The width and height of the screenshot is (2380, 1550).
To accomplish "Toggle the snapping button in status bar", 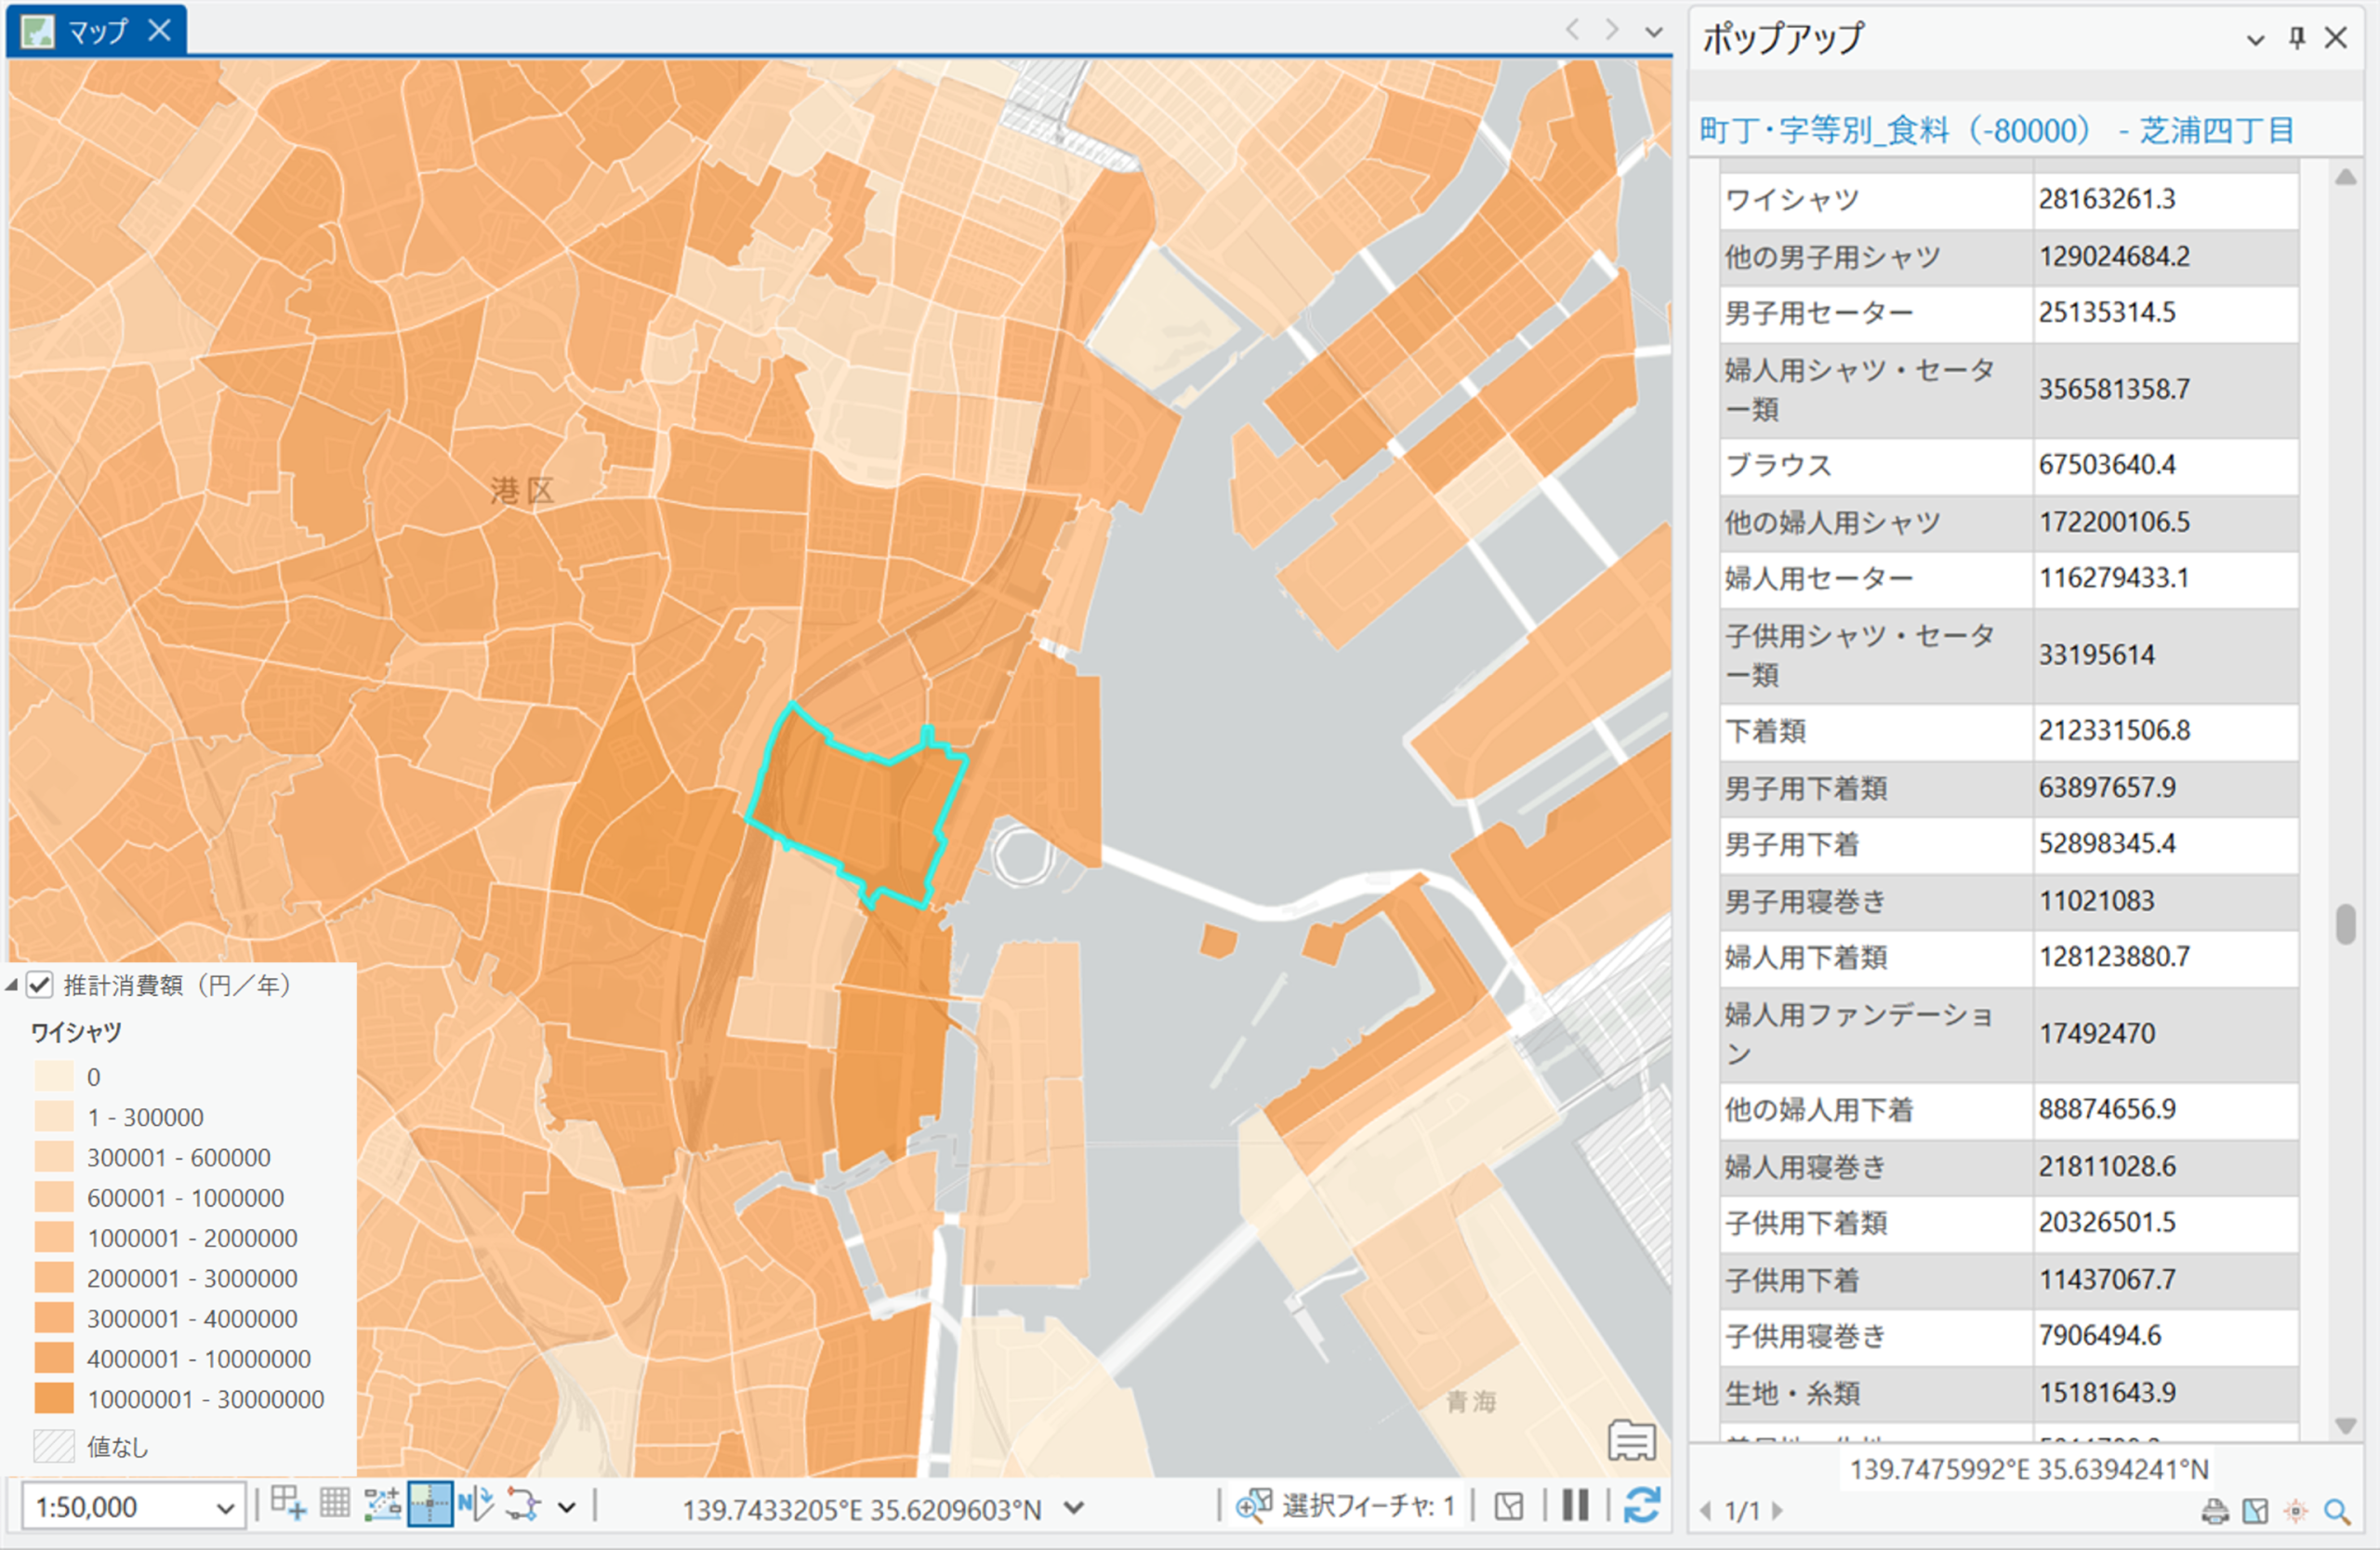I will coord(430,1503).
